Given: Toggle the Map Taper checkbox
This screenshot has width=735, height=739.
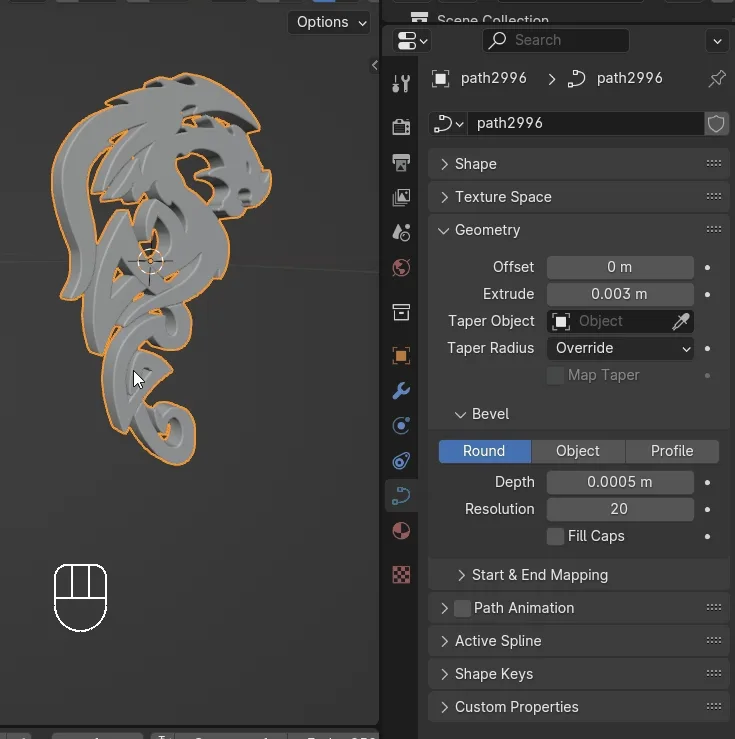Looking at the screenshot, I should 555,376.
